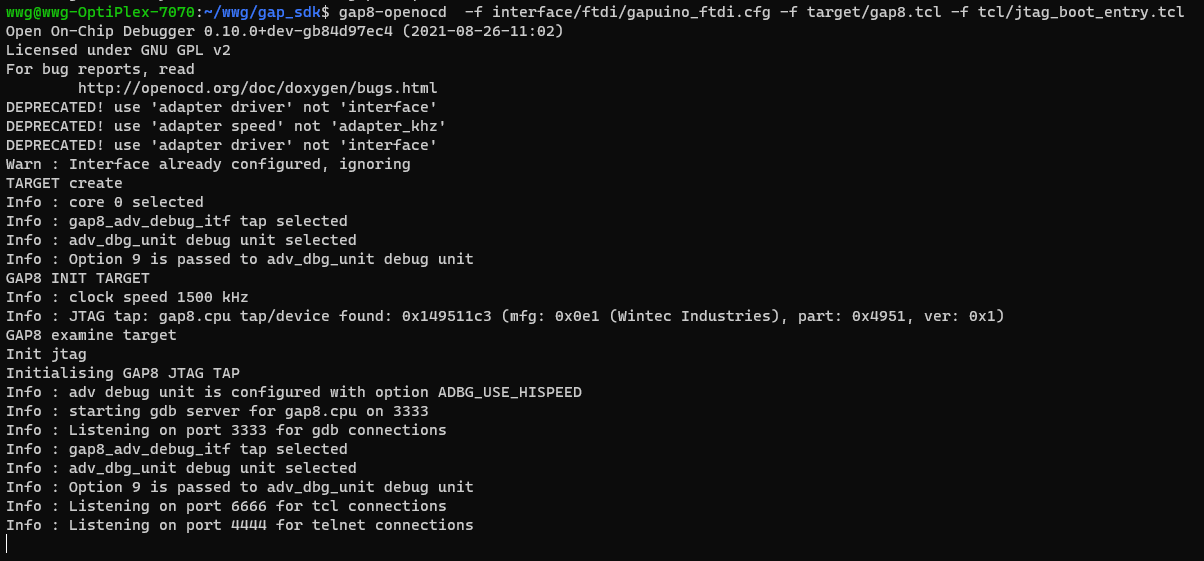The height and width of the screenshot is (561, 1204).
Task: Click the terminal cursor on the last line
Action: [7, 544]
